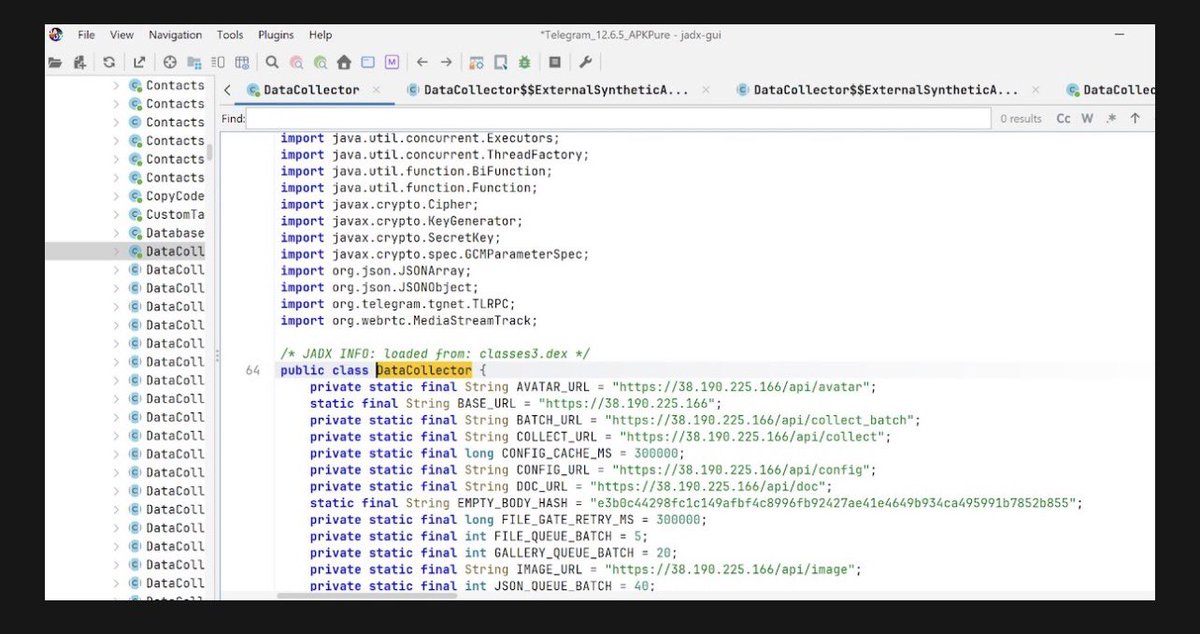Click the Export project toolbar icon
This screenshot has width=1200, height=634.
point(139,62)
